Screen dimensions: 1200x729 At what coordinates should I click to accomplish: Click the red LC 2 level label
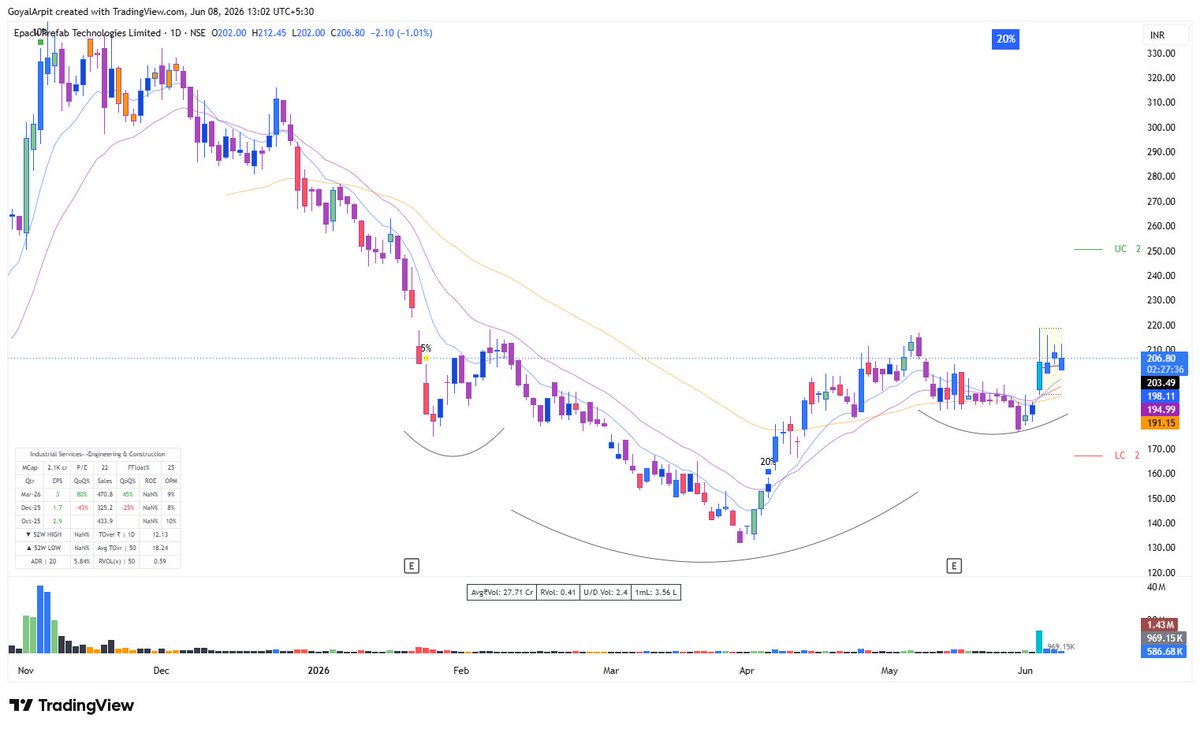pos(1126,455)
